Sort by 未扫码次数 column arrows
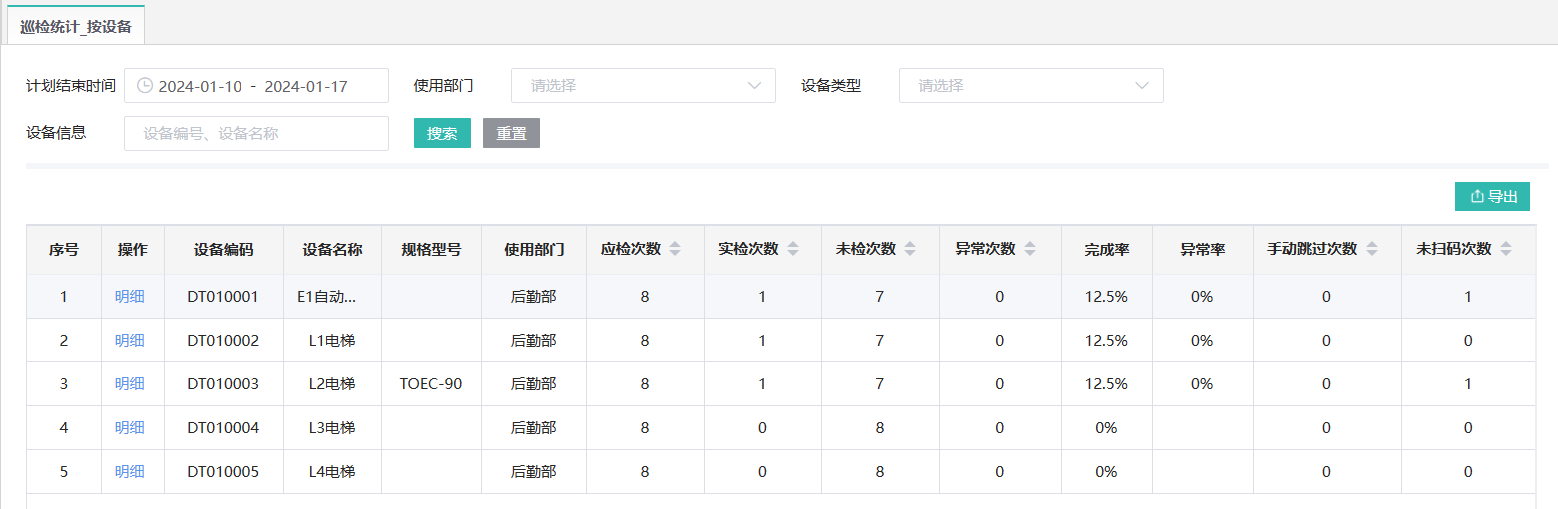Screen dimensions: 1558x509 point(1506,249)
